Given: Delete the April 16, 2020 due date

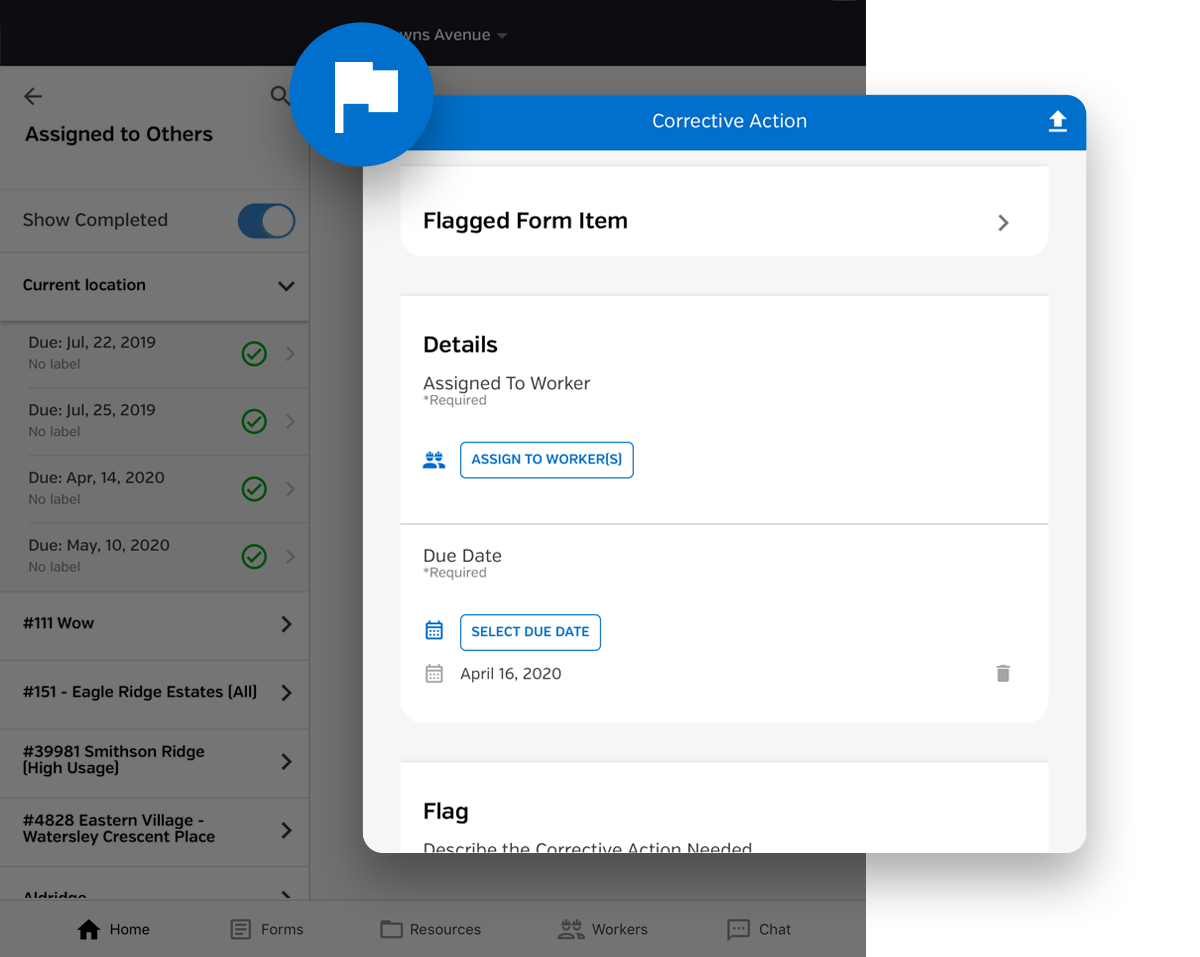Looking at the screenshot, I should [x=1003, y=674].
